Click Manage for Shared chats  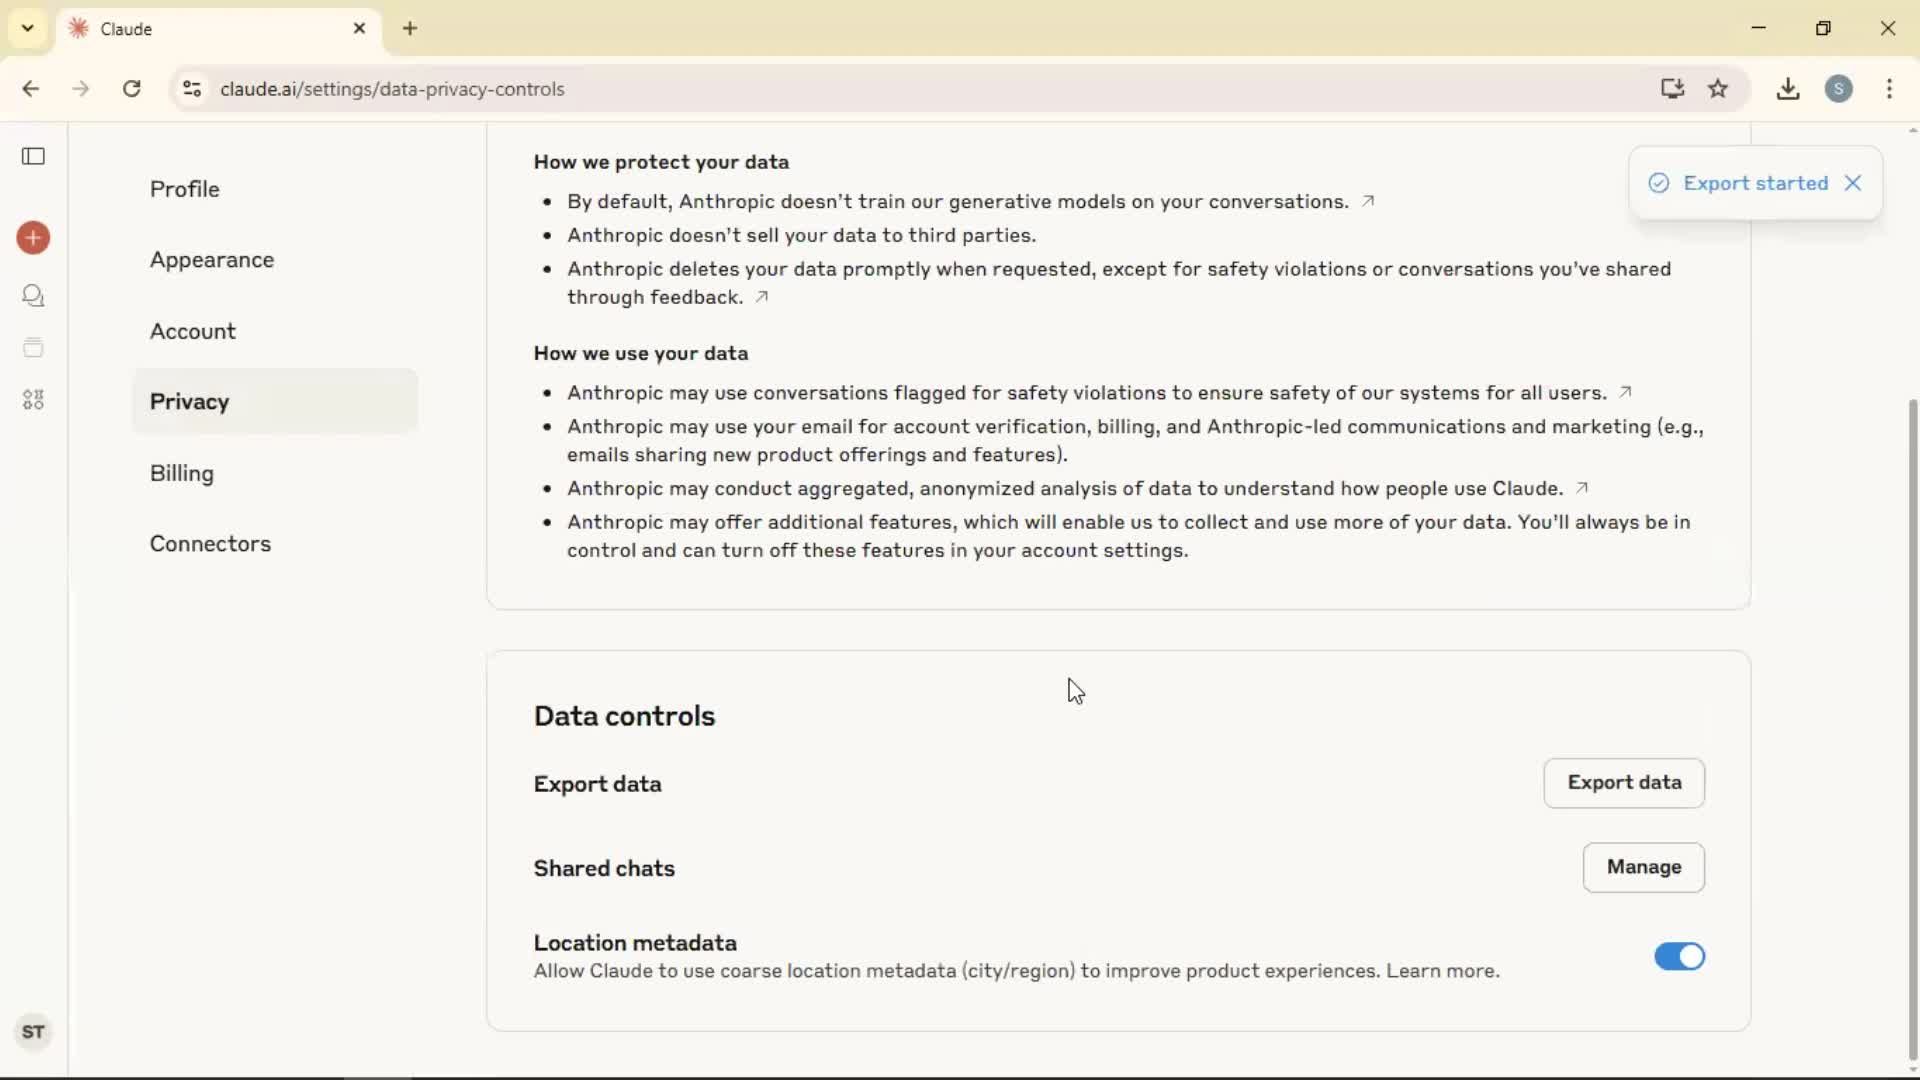tap(1644, 867)
